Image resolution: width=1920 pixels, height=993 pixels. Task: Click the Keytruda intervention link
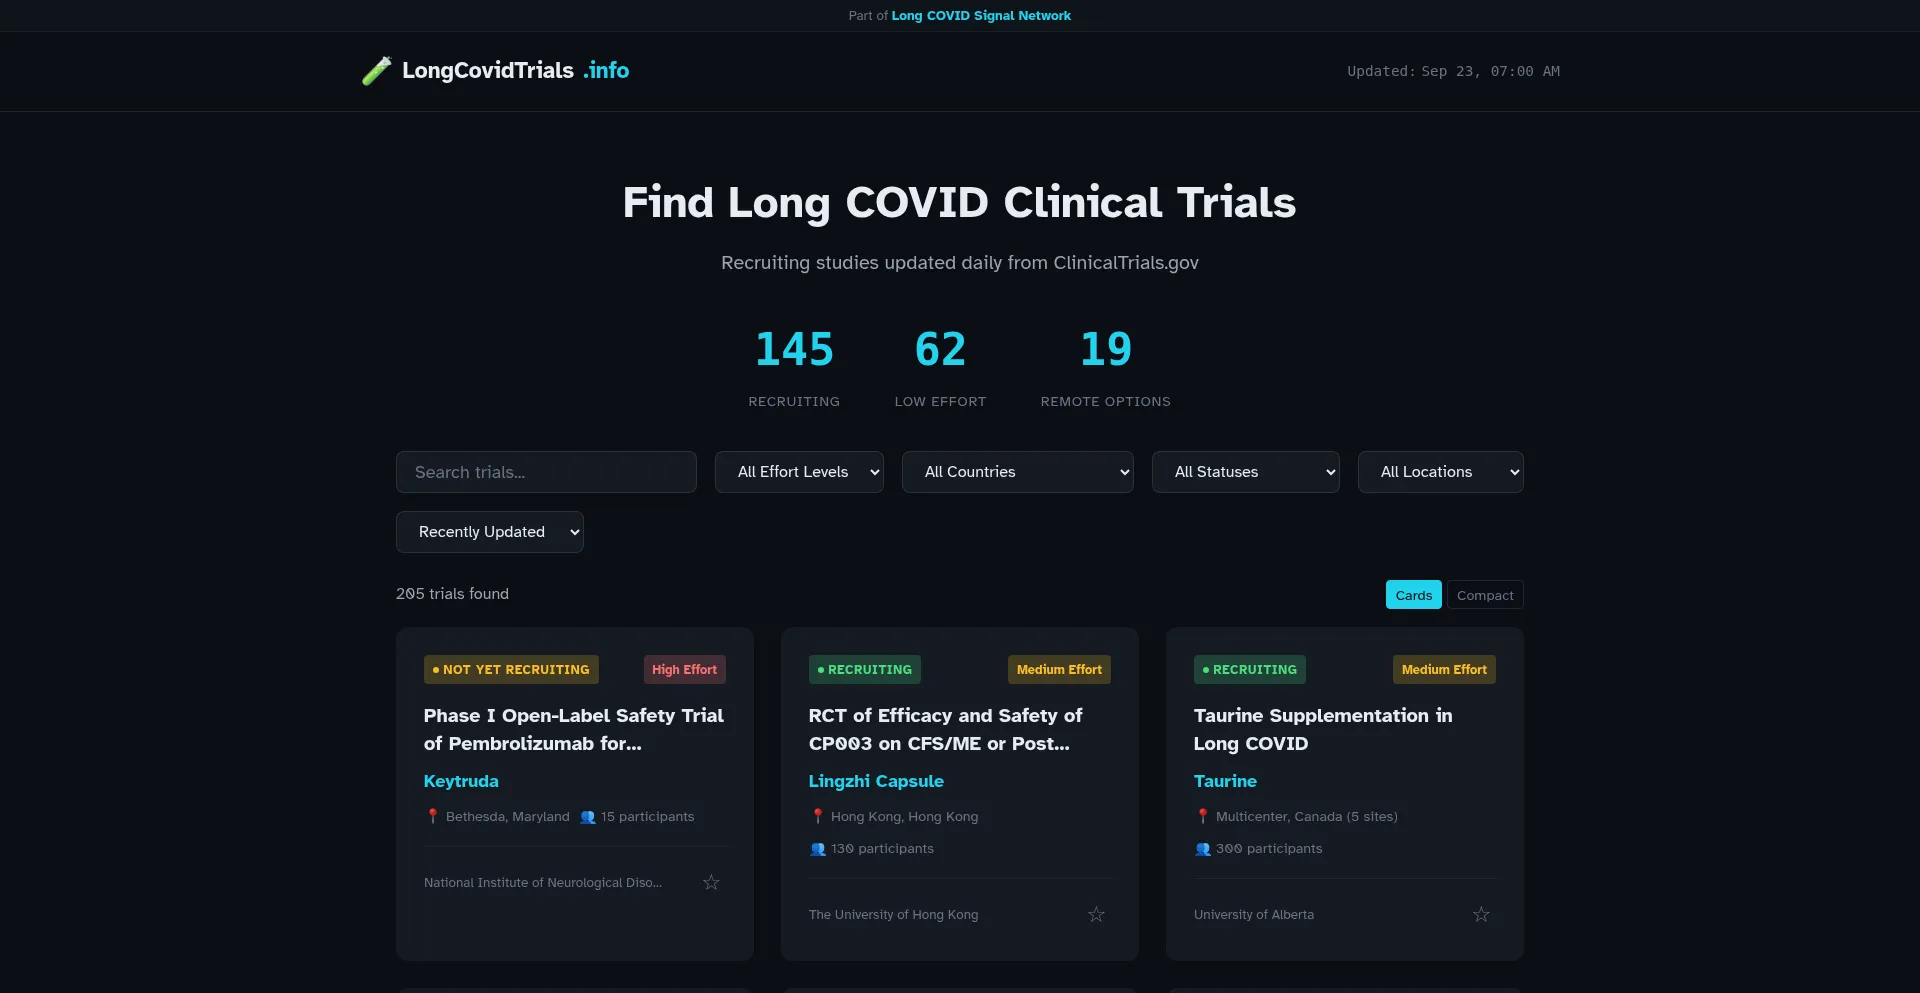pos(461,781)
